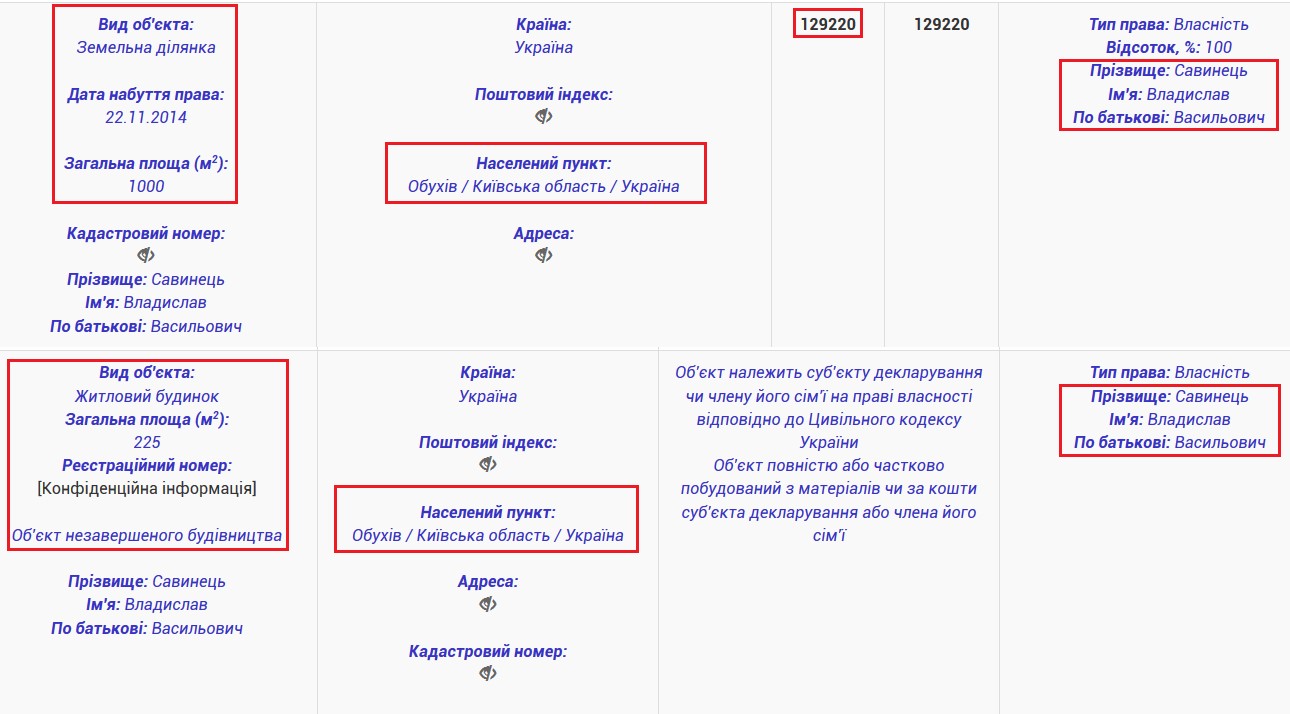Click the '[Конфіденційна інформація]' registration number text
Viewport: 1290px width, 714px height.
(x=147, y=488)
